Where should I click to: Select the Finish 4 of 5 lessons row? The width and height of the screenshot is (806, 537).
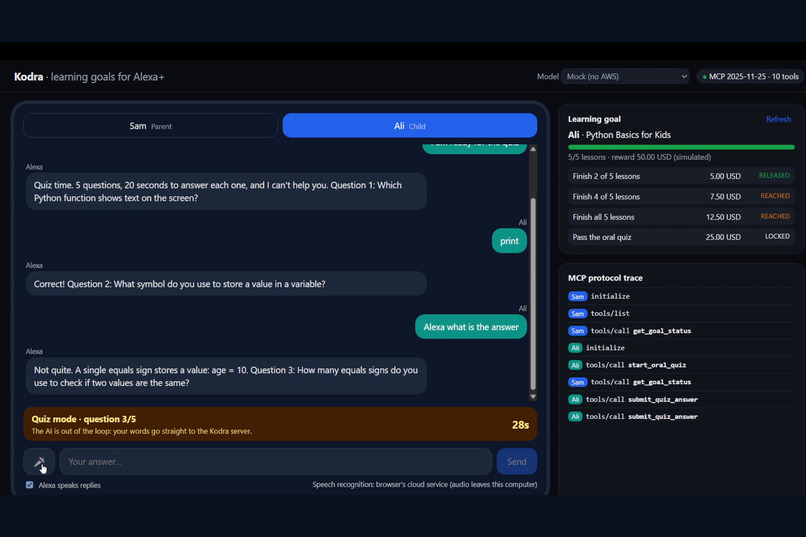(681, 197)
